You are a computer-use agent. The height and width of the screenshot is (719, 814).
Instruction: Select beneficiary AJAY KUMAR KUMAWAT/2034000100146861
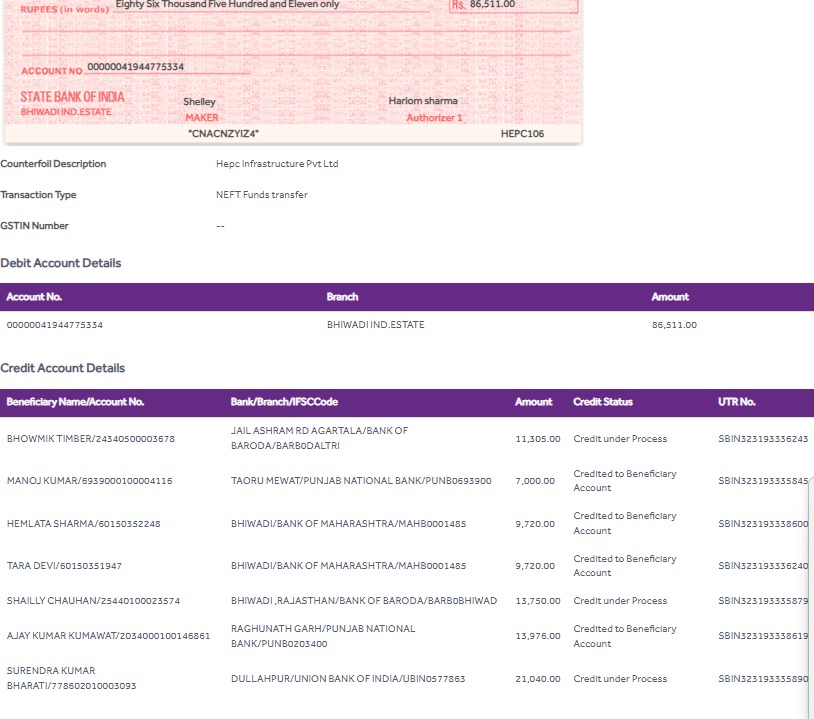pyautogui.click(x=108, y=636)
